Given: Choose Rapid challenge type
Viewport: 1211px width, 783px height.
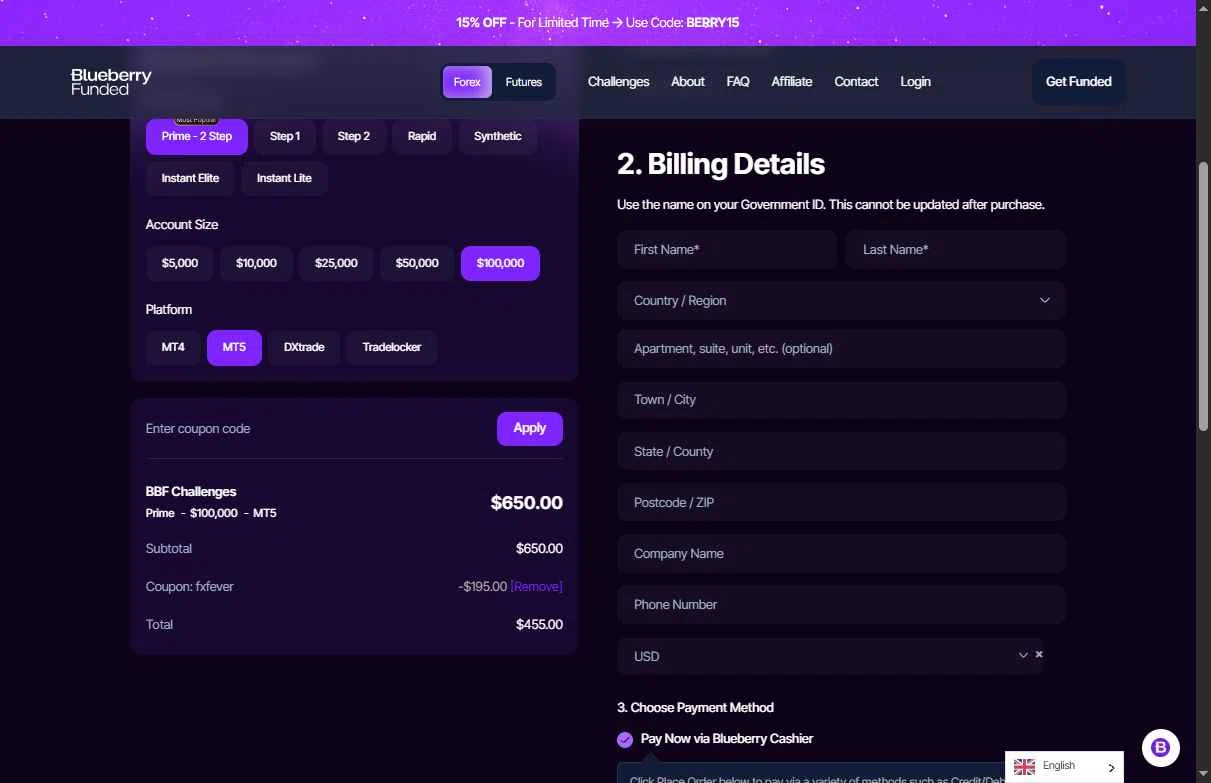Looking at the screenshot, I should [x=422, y=136].
